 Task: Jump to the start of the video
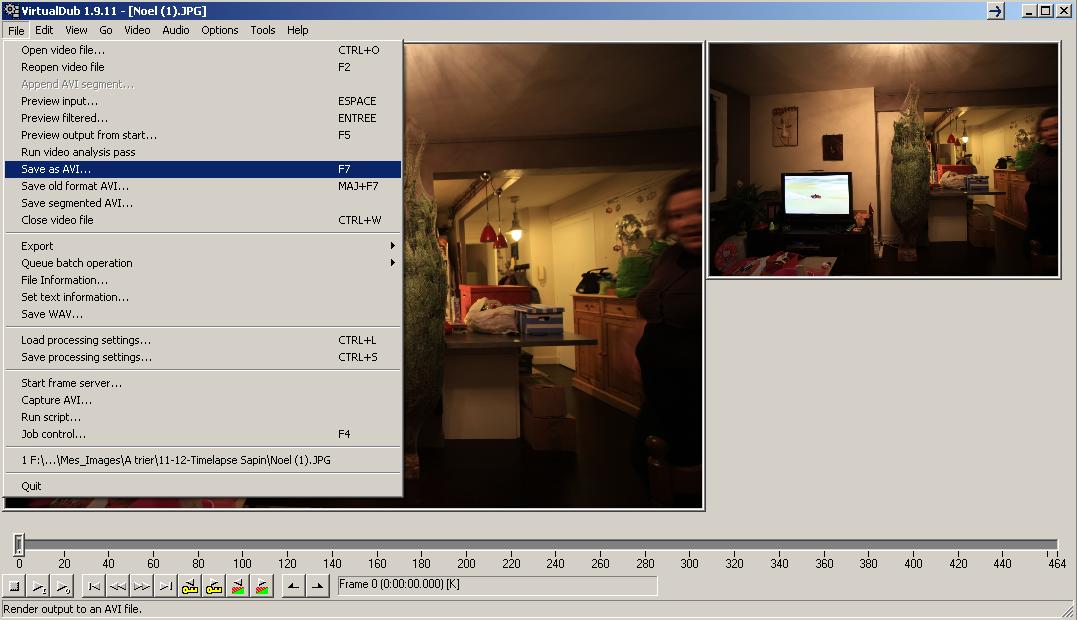pyautogui.click(x=94, y=586)
